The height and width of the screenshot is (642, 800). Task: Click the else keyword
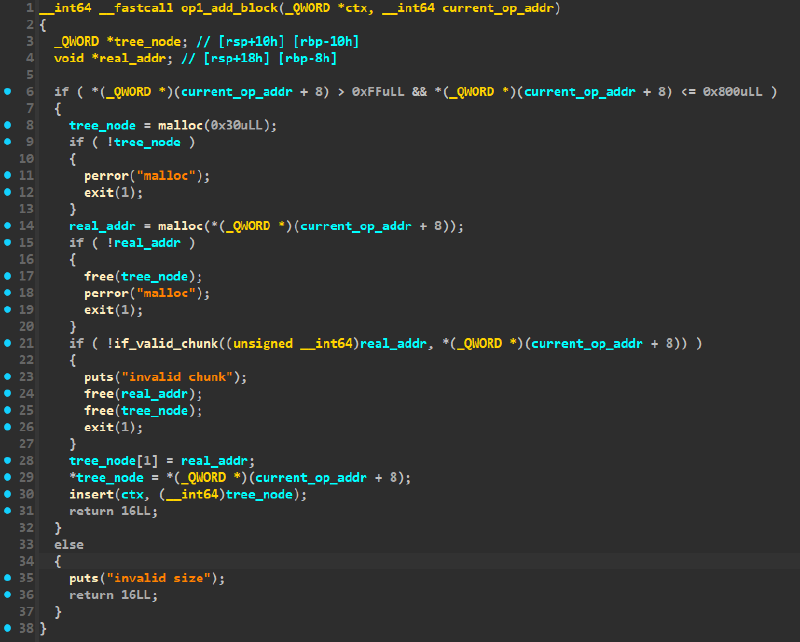(x=69, y=545)
